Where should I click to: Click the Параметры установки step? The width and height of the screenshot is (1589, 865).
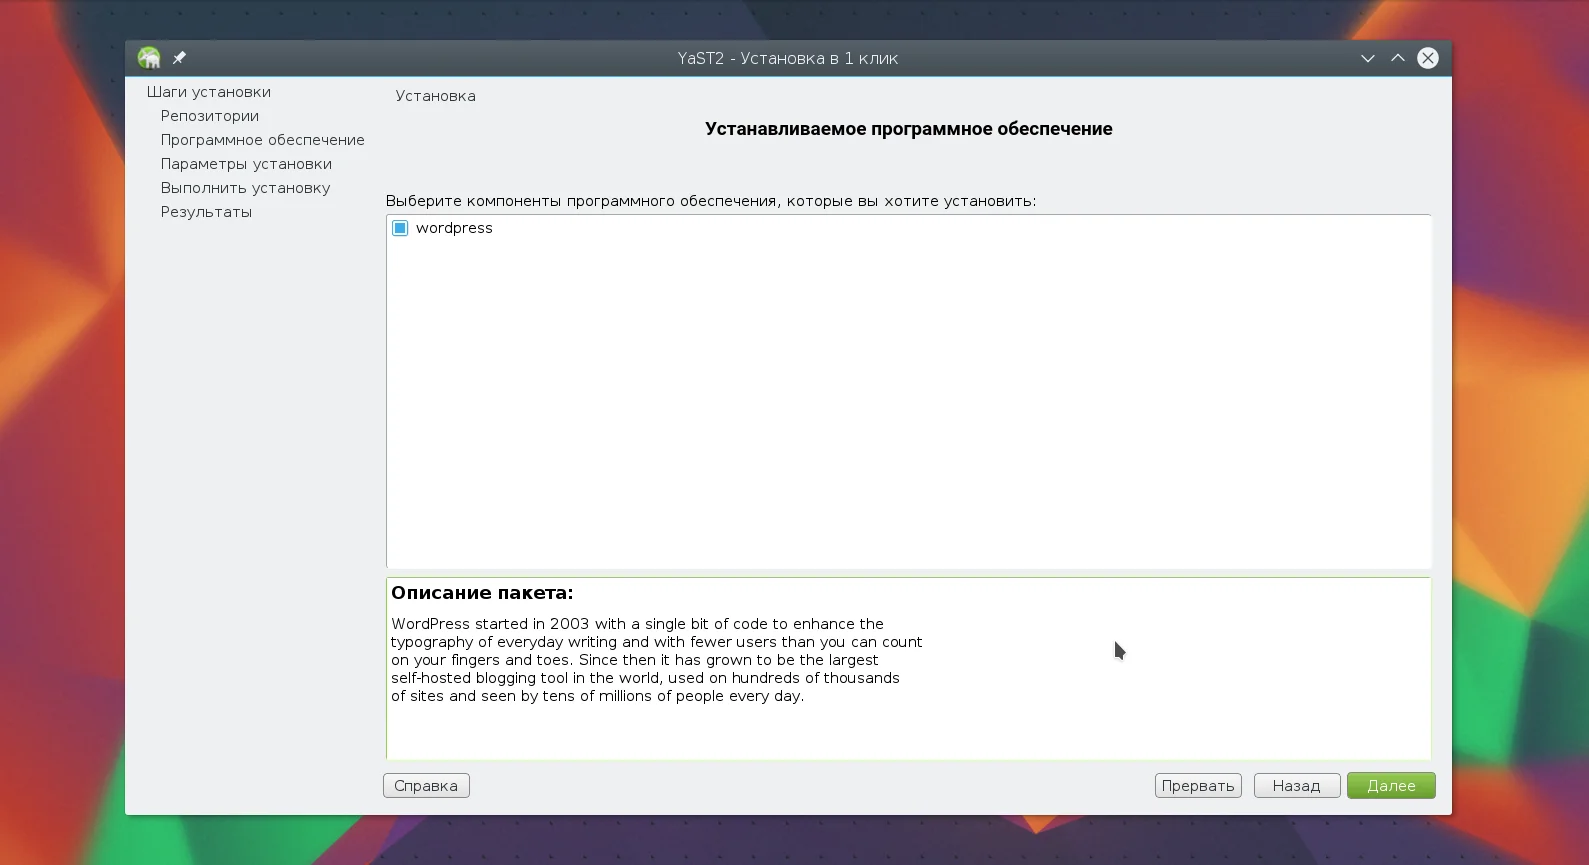(246, 164)
